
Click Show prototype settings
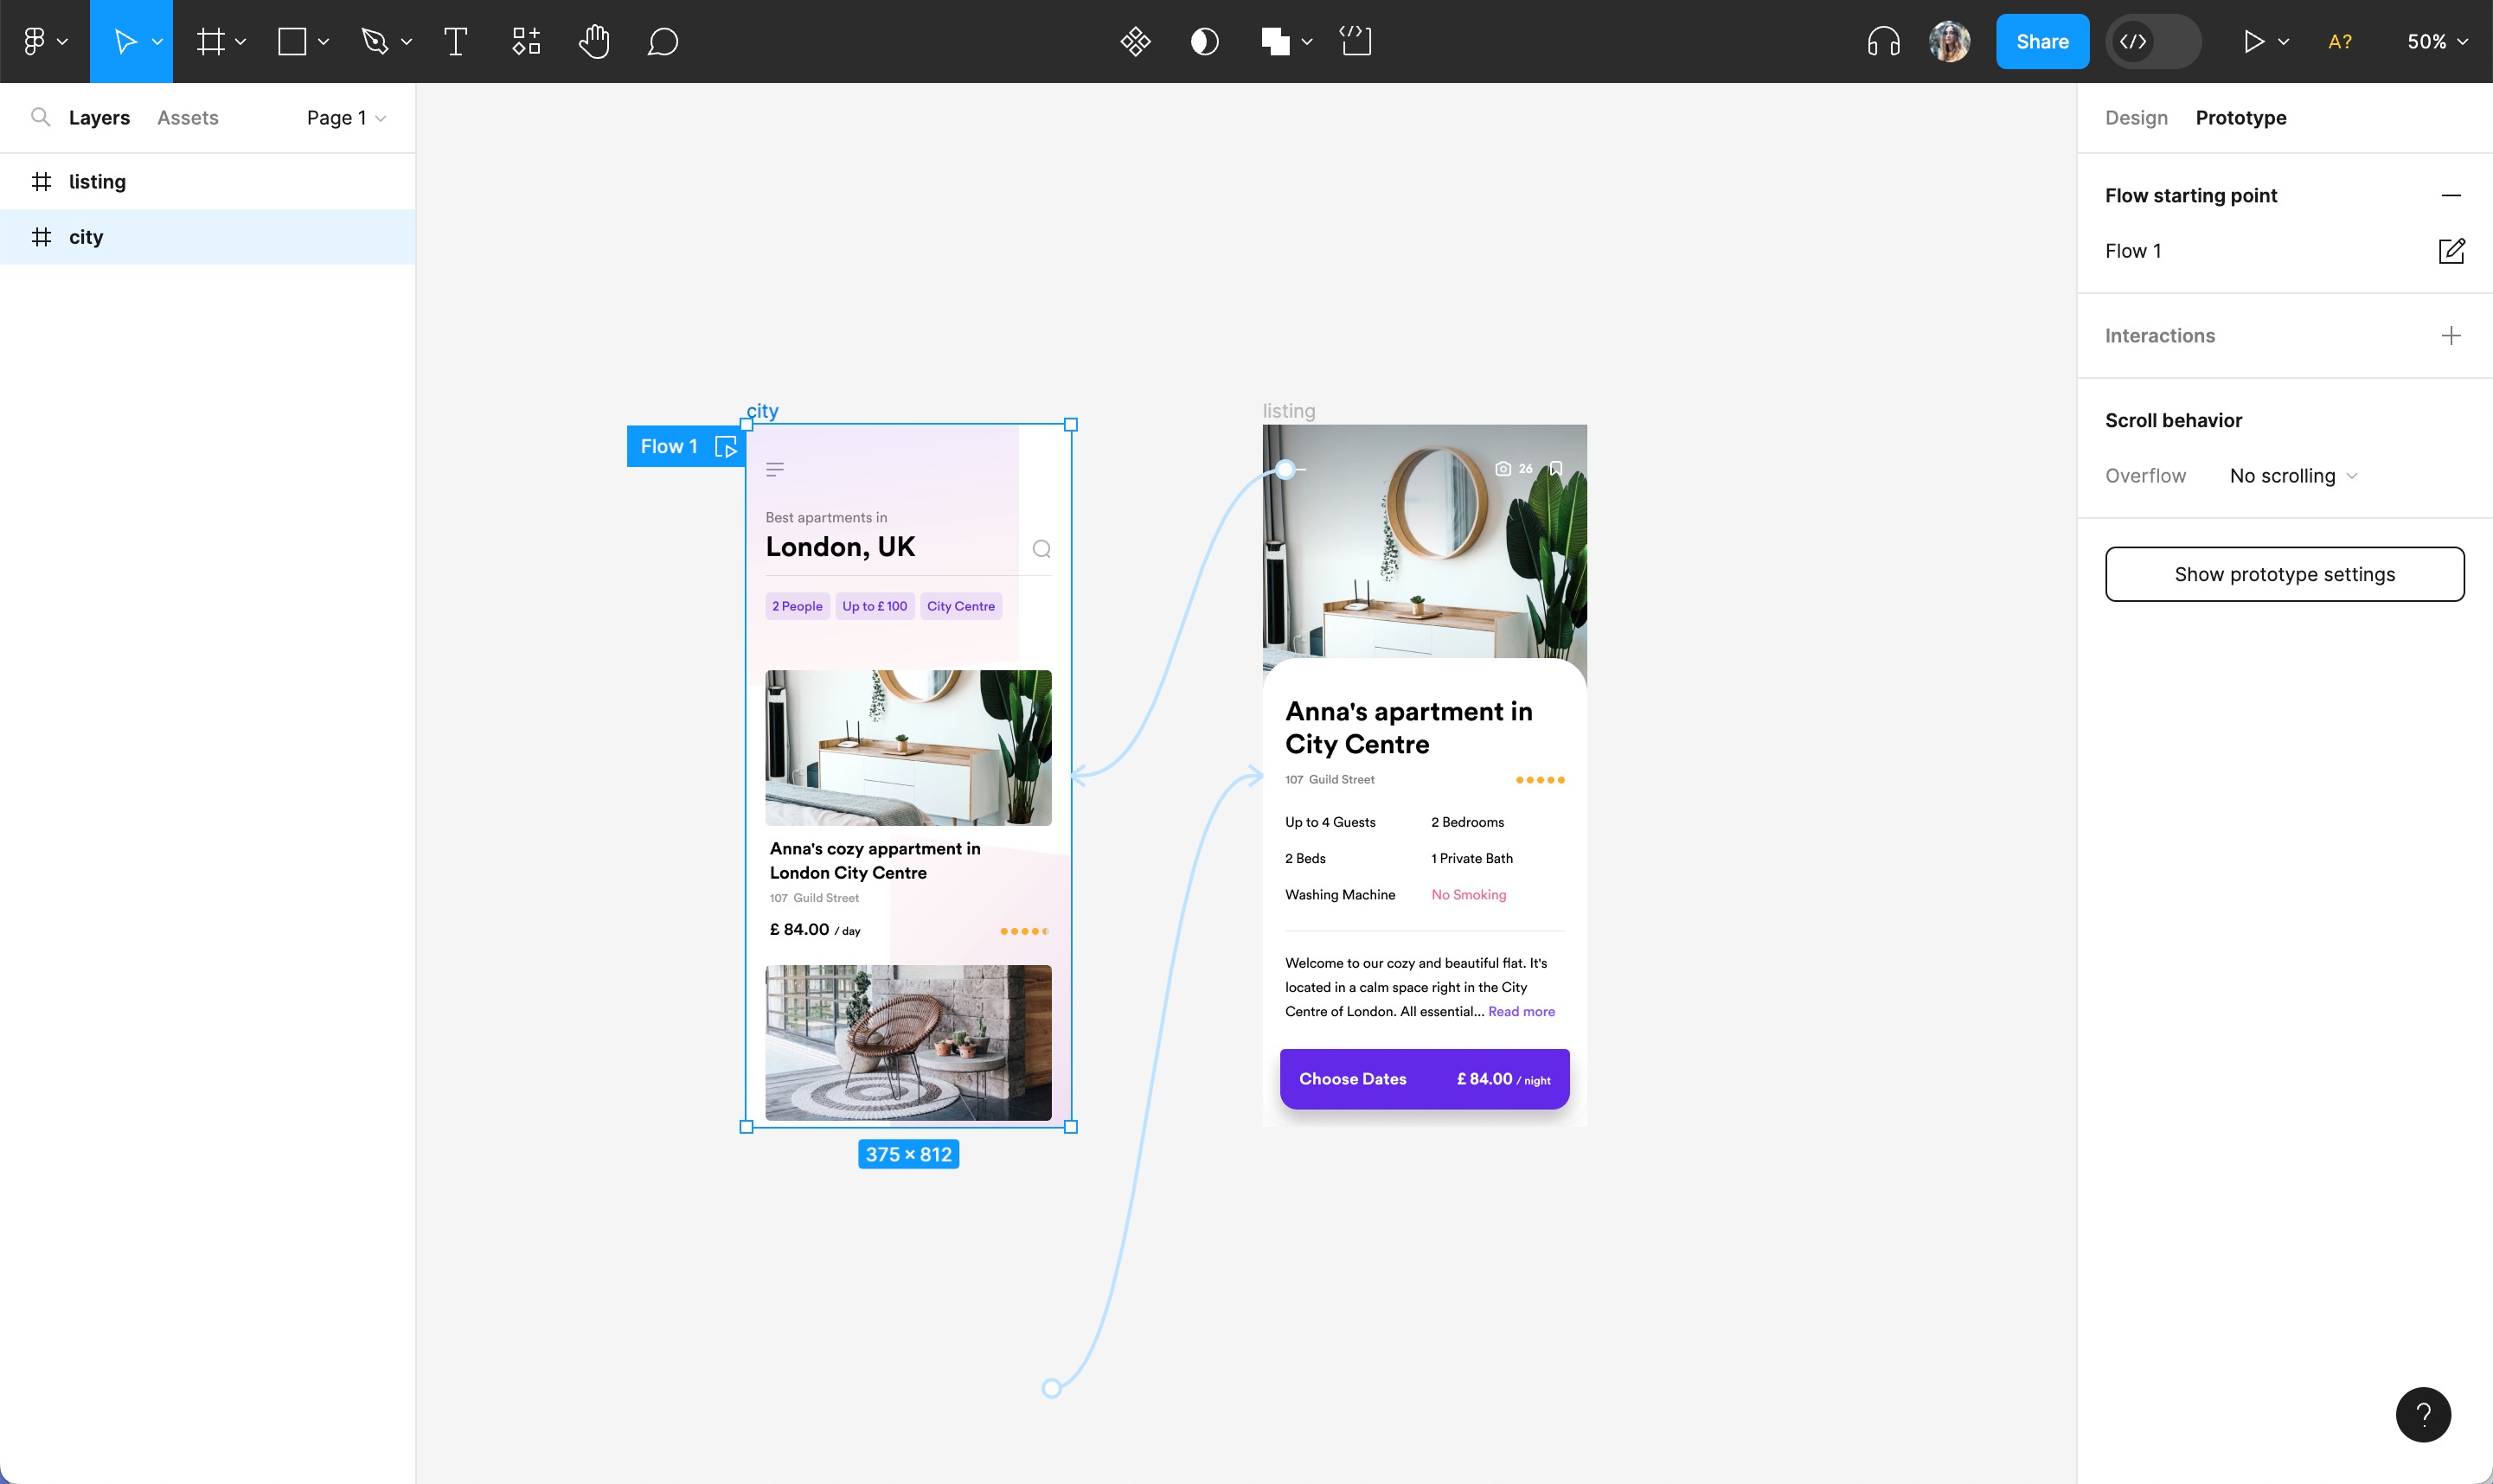(2284, 574)
